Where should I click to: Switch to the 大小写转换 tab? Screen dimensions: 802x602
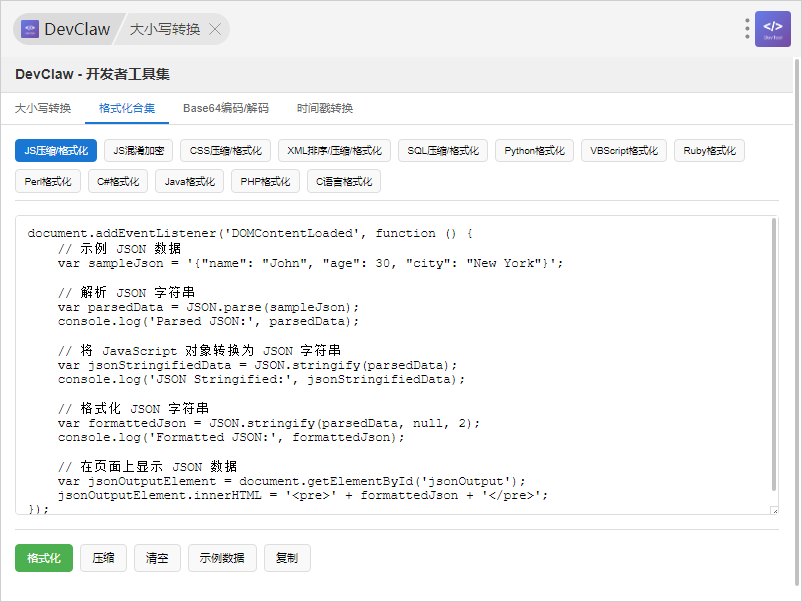tap(43, 108)
